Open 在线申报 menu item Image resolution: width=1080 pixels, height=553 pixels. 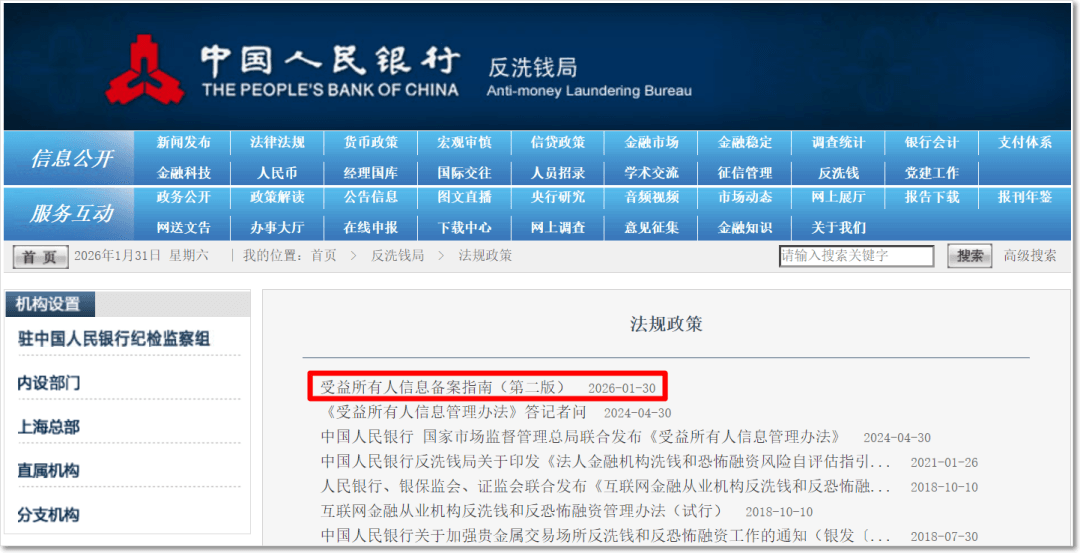[371, 227]
